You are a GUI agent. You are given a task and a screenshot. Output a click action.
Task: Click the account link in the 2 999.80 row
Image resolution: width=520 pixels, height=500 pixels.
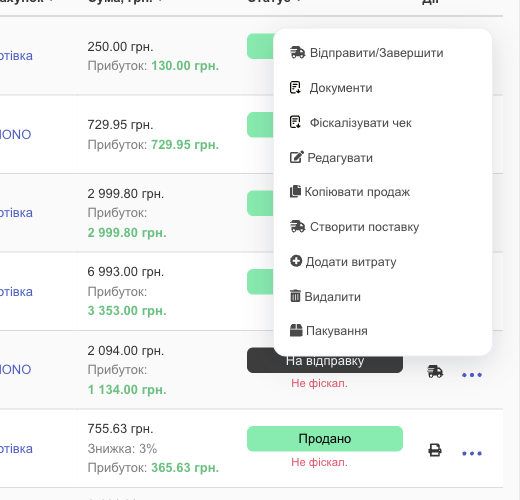tap(16, 213)
